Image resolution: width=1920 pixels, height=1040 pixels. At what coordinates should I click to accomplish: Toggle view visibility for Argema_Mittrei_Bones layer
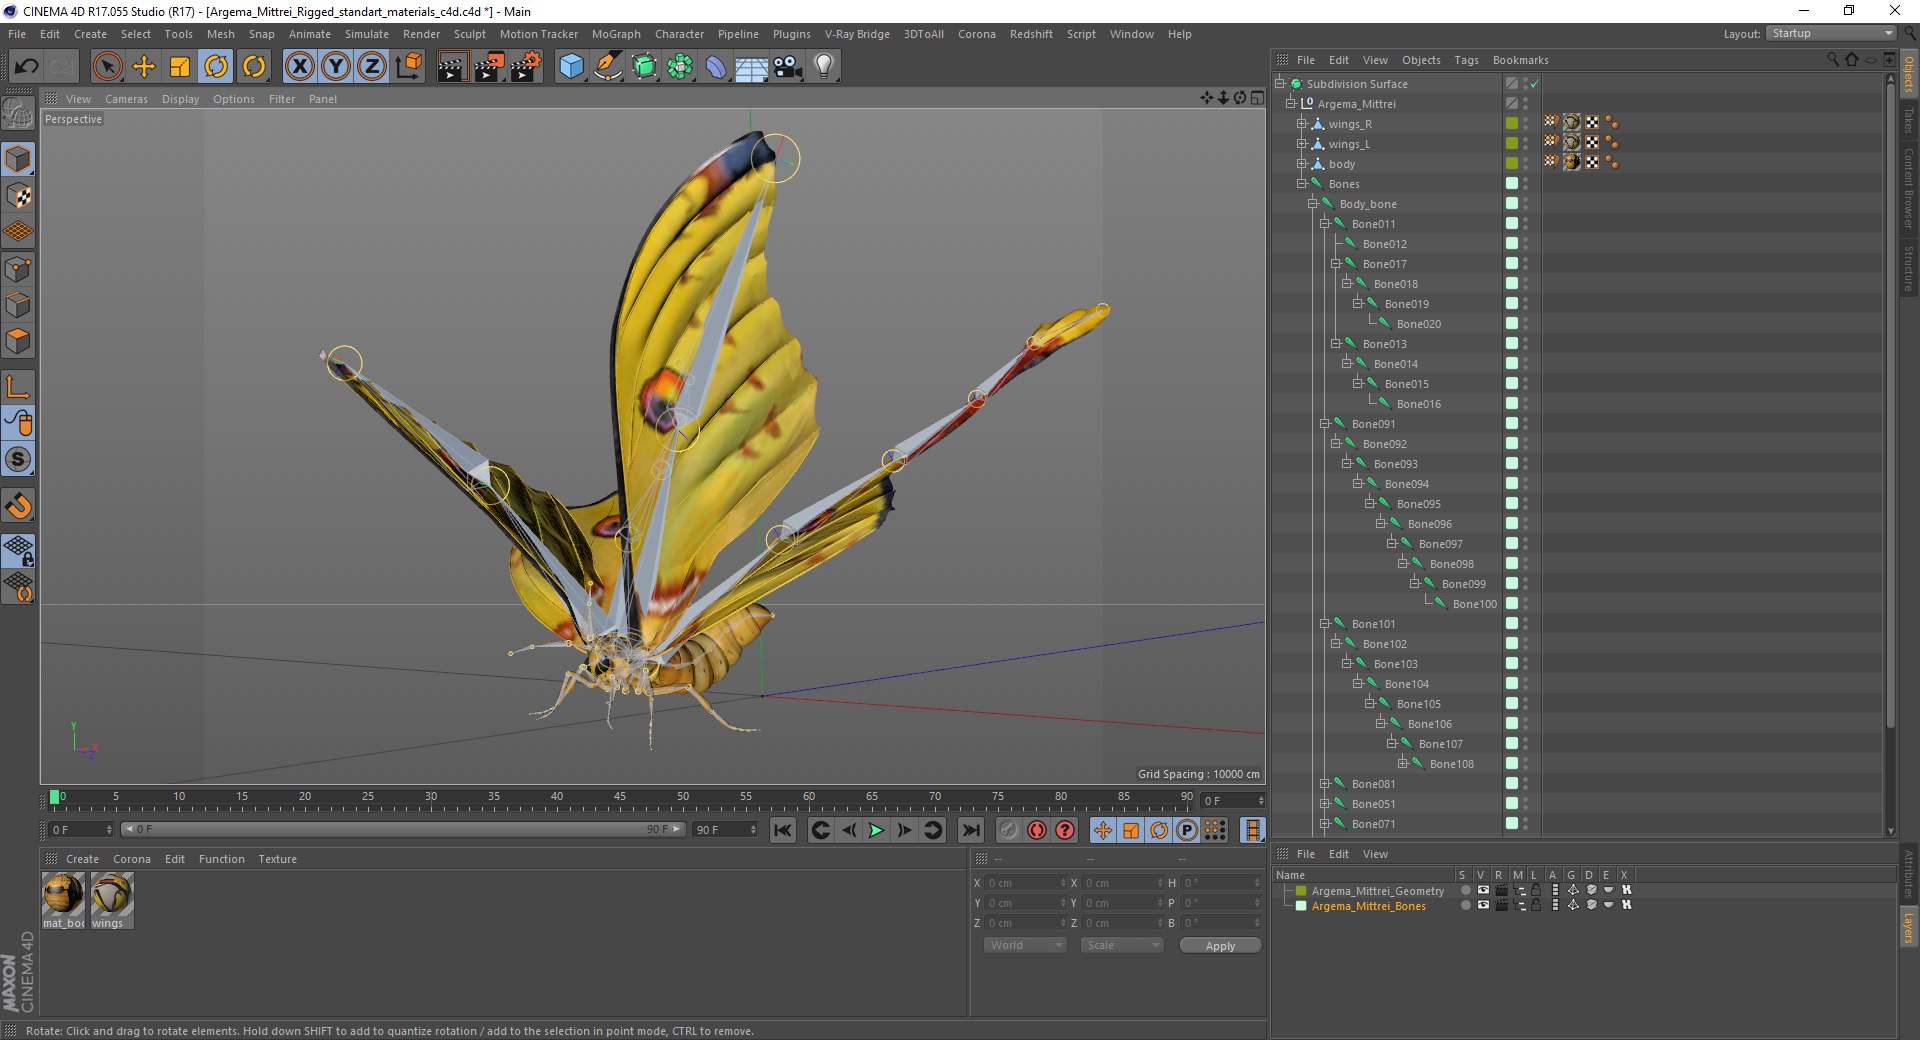coord(1483,905)
